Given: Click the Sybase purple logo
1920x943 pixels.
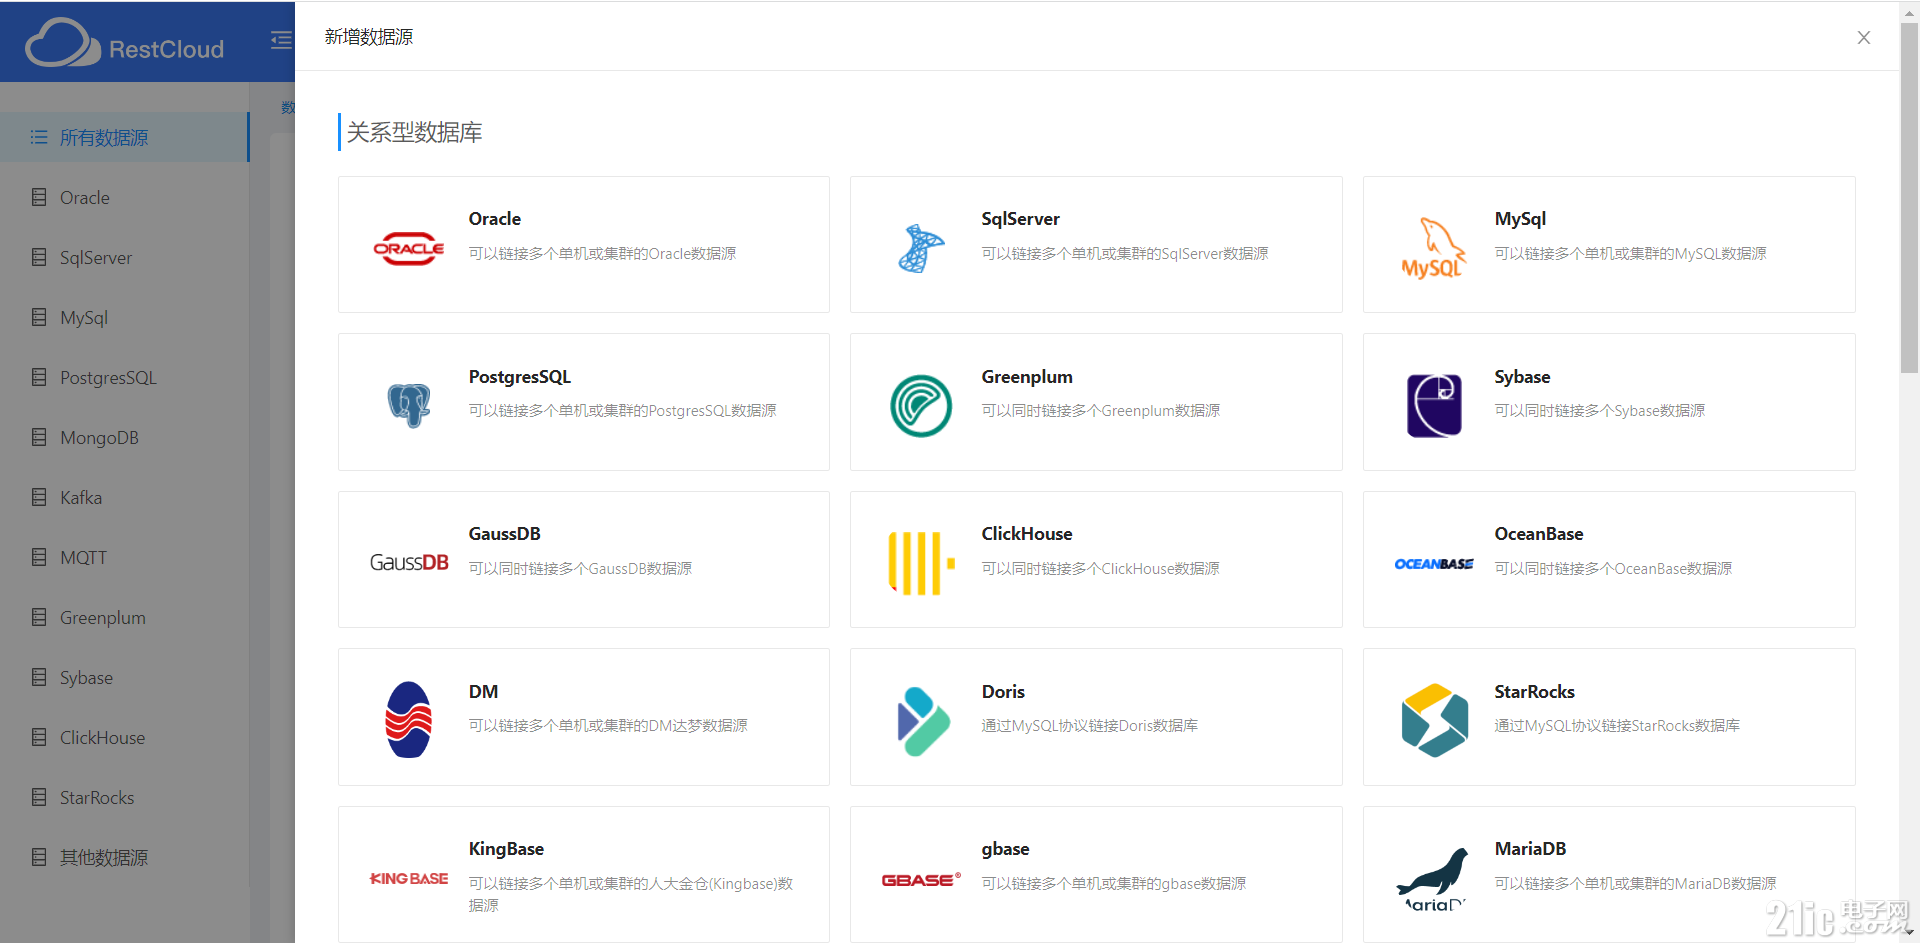Looking at the screenshot, I should pos(1434,405).
